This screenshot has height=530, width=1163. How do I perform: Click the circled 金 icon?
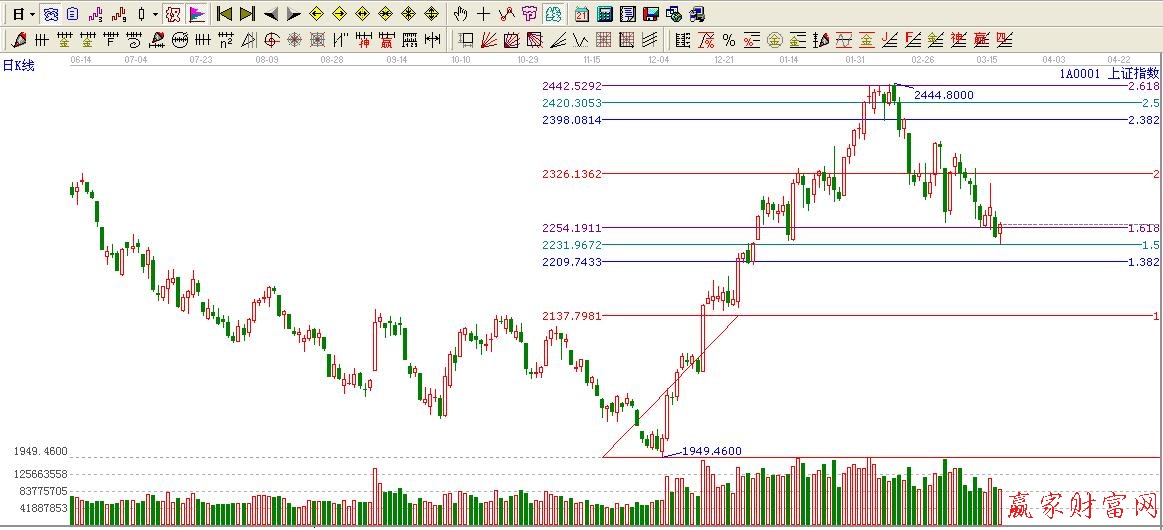[x=774, y=39]
